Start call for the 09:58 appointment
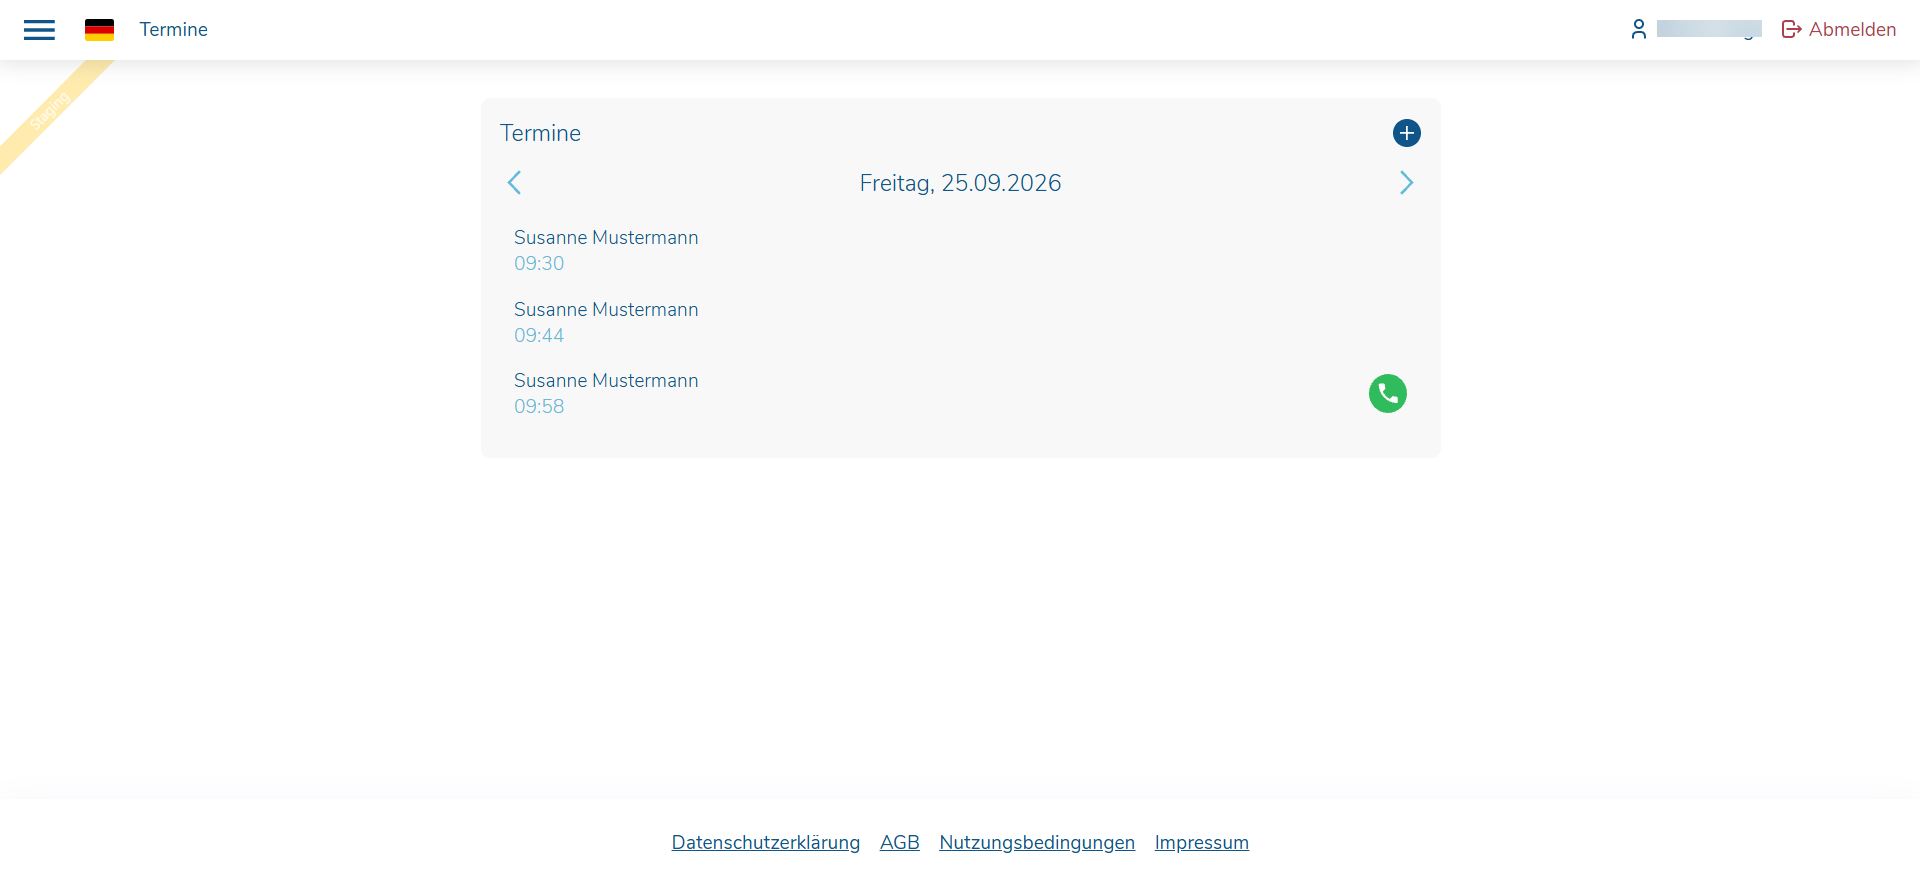Screen dimensions: 1920x887 (x=1387, y=393)
